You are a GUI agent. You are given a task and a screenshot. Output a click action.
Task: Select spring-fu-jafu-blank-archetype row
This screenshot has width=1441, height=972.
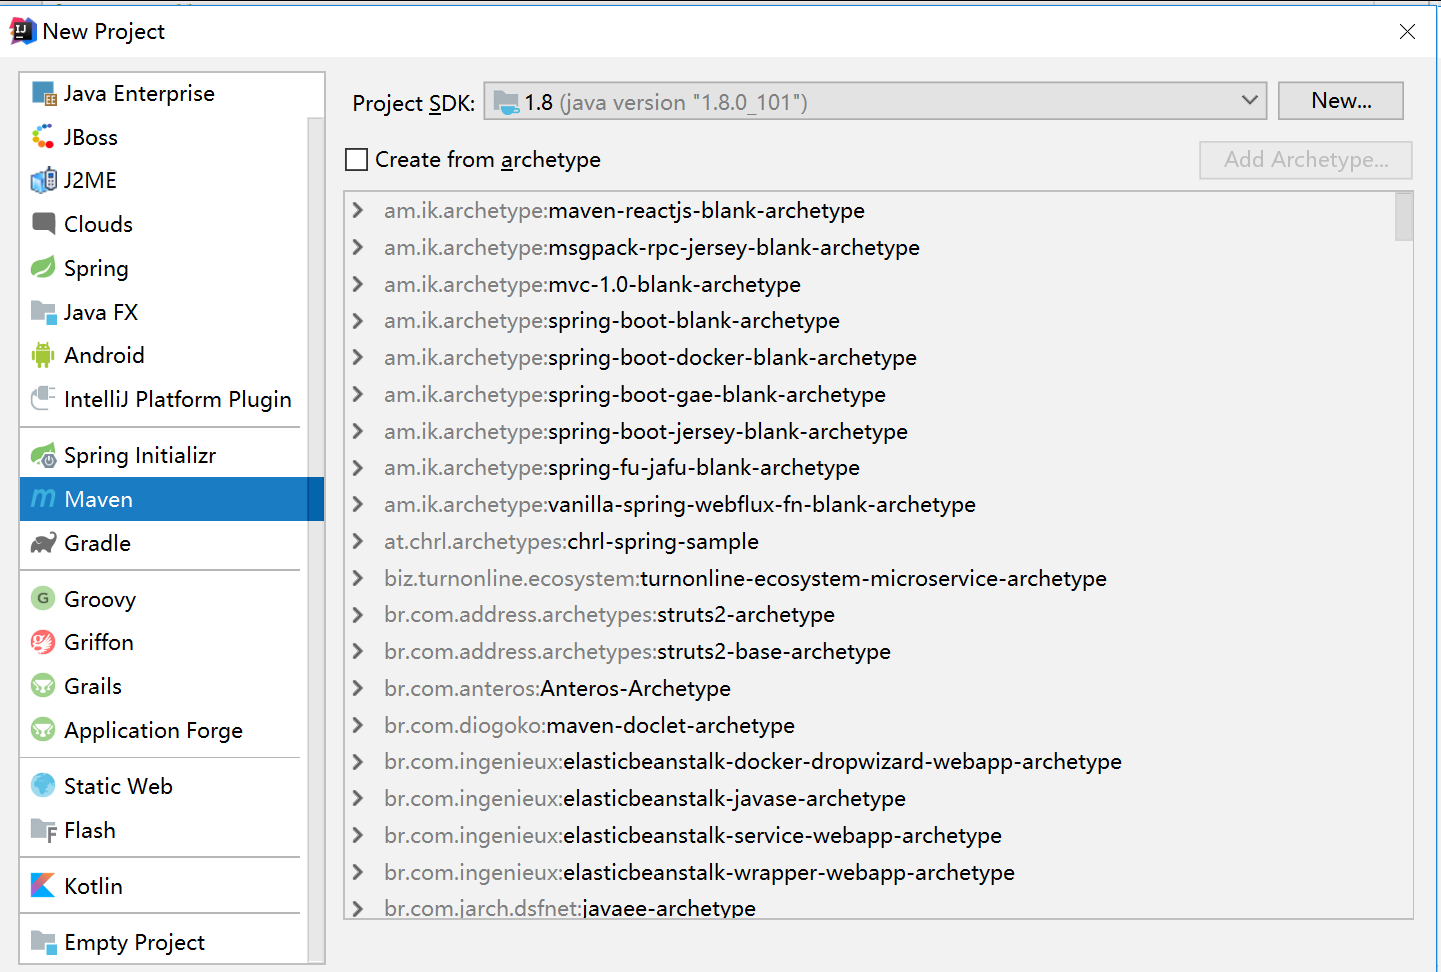pyautogui.click(x=870, y=468)
